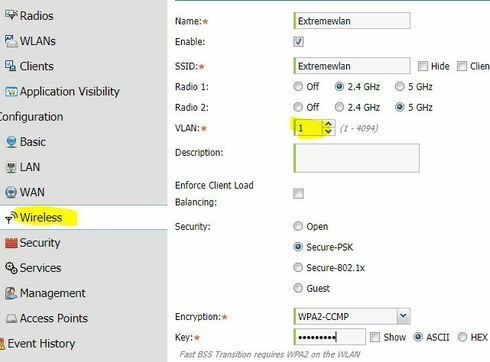This screenshot has height=362, width=490.
Task: Select the Security firewall icon
Action: (x=11, y=243)
